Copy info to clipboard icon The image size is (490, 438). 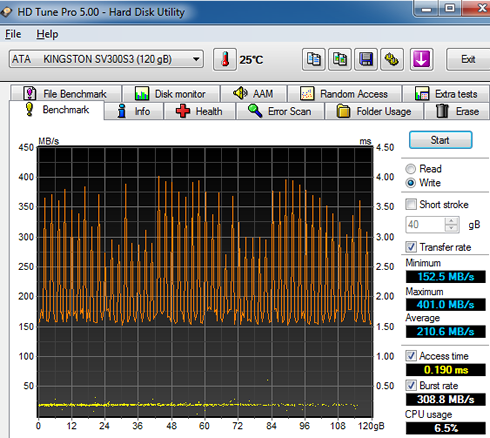[313, 60]
